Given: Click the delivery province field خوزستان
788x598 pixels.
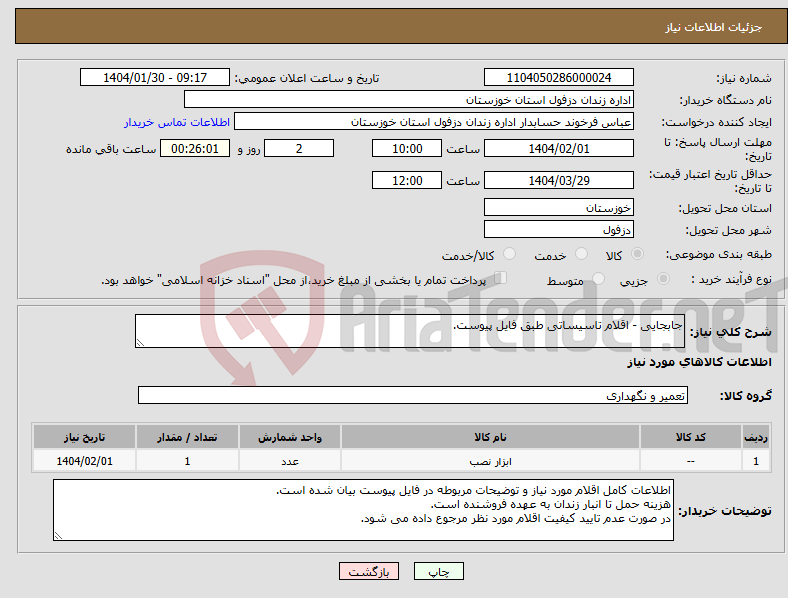Looking at the screenshot, I should click(x=558, y=207).
